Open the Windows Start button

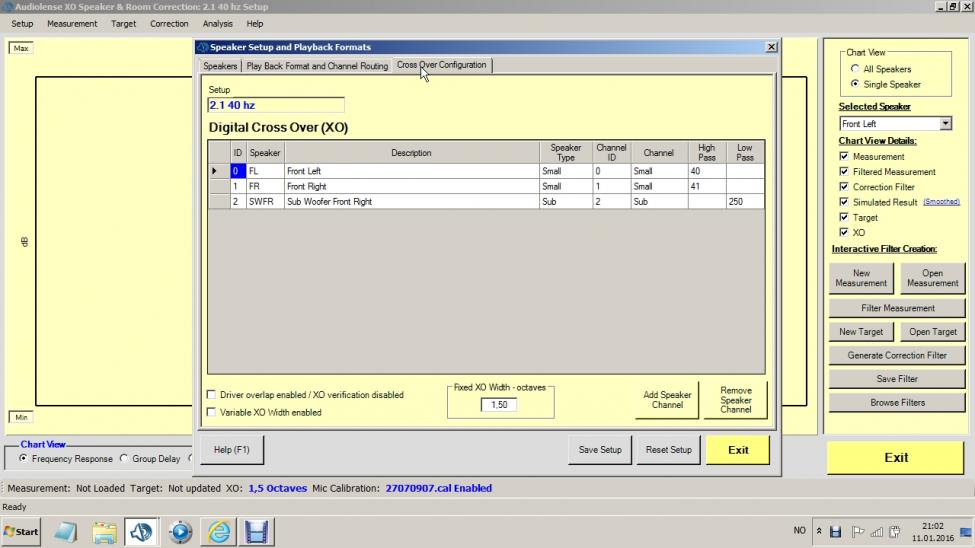(x=21, y=532)
